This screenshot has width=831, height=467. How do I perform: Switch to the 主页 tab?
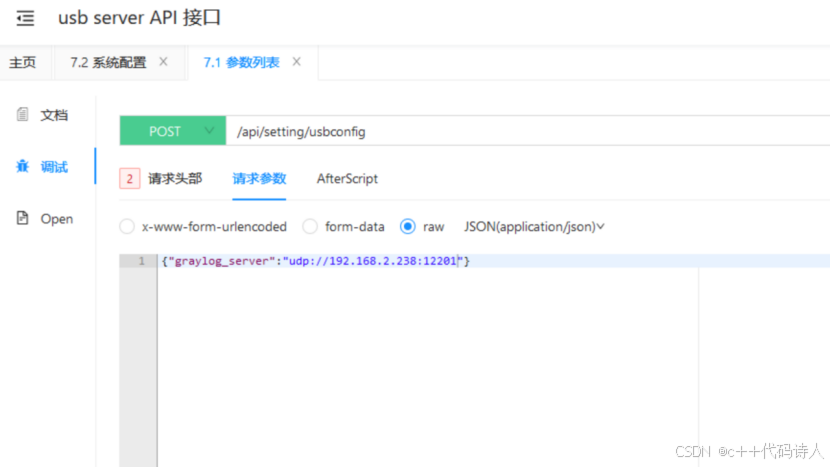pyautogui.click(x=23, y=62)
